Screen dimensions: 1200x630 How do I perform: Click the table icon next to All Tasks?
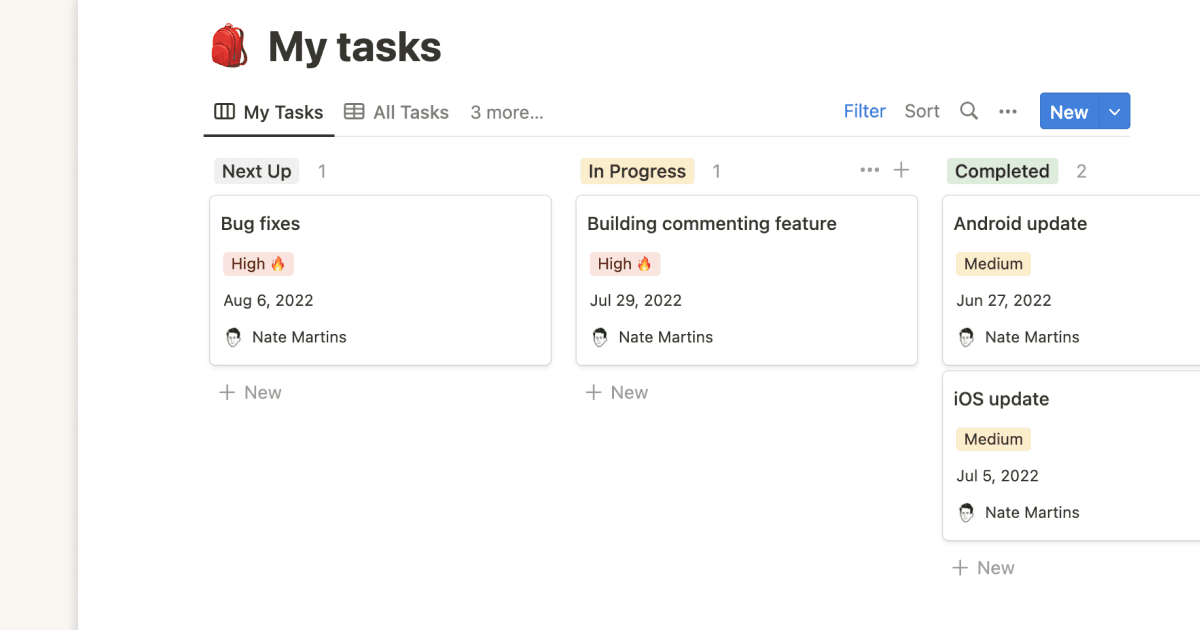[355, 111]
